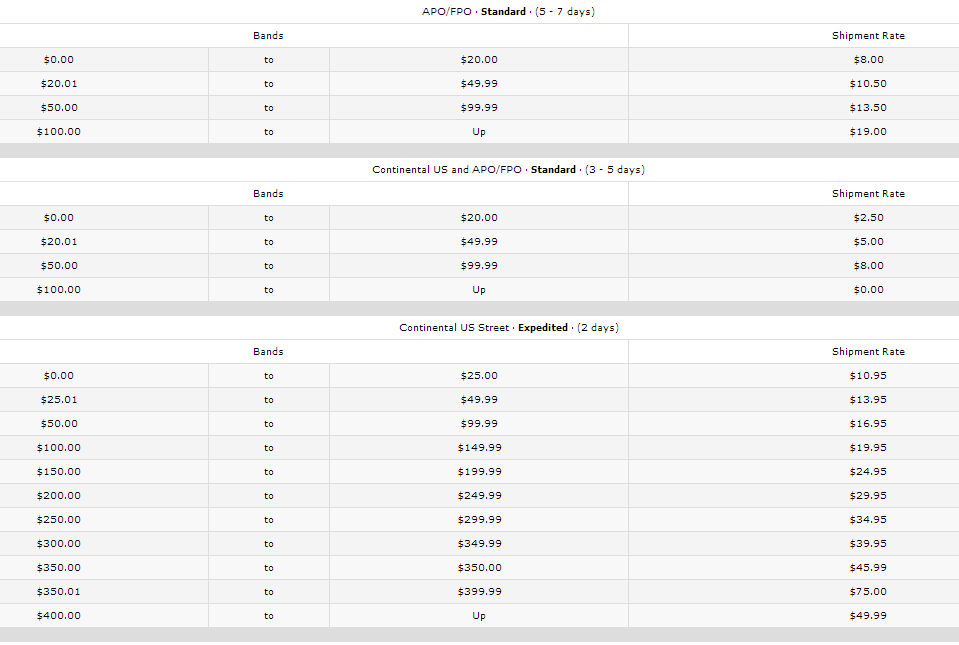This screenshot has height=645, width=959.
Task: Click the $39.95 shipment rate value
Action: pos(867,544)
